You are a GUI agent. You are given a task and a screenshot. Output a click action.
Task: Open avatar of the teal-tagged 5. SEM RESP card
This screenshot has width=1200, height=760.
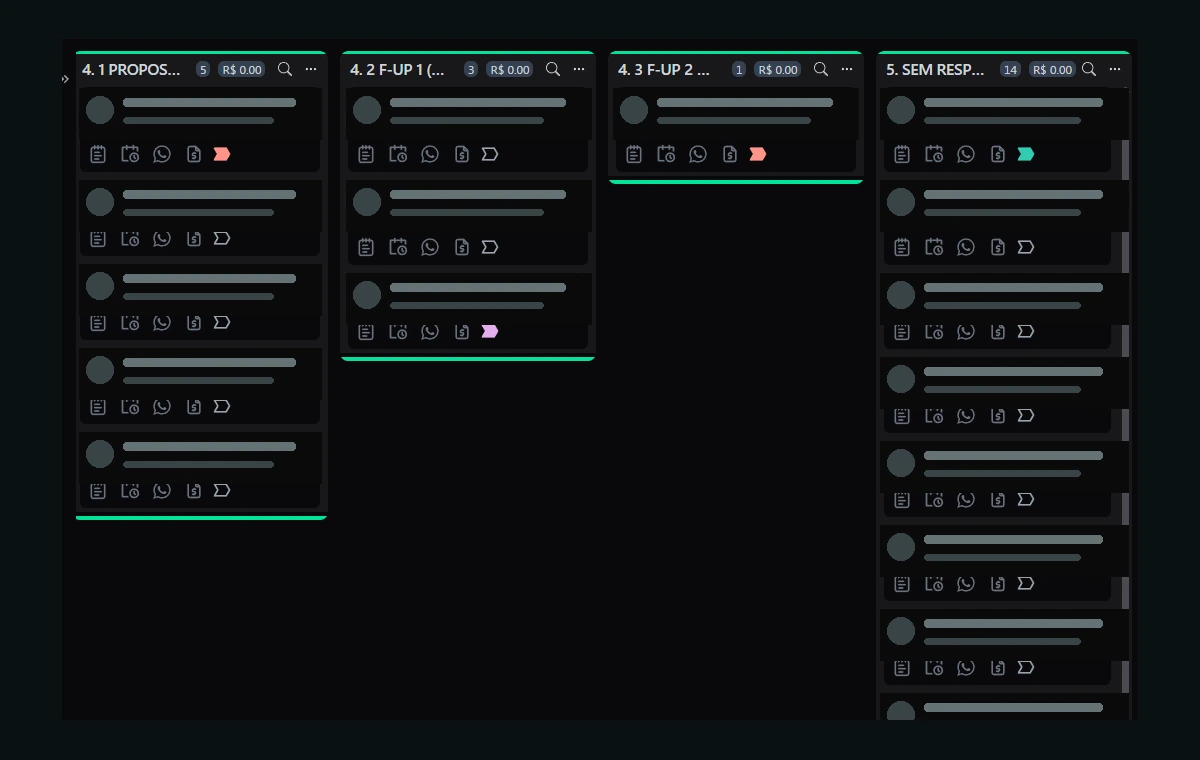(901, 110)
